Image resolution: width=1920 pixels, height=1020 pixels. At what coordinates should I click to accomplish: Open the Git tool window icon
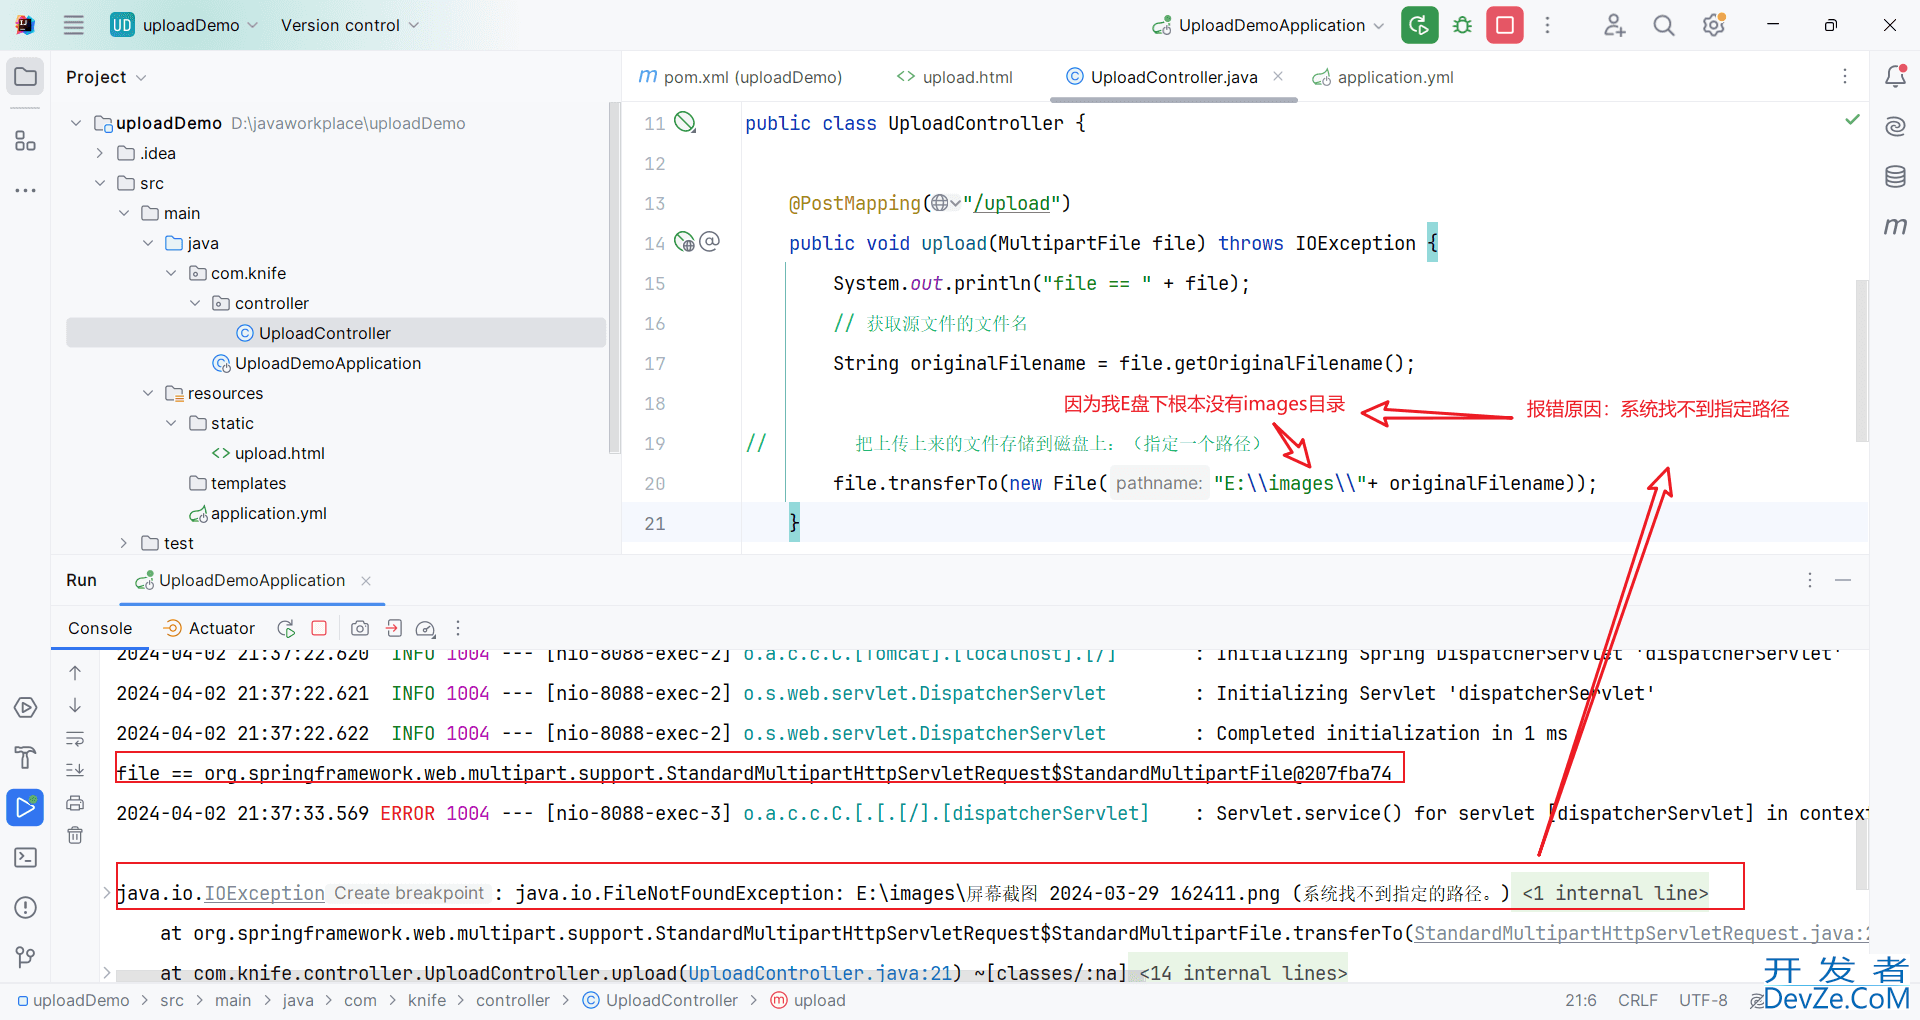26,957
